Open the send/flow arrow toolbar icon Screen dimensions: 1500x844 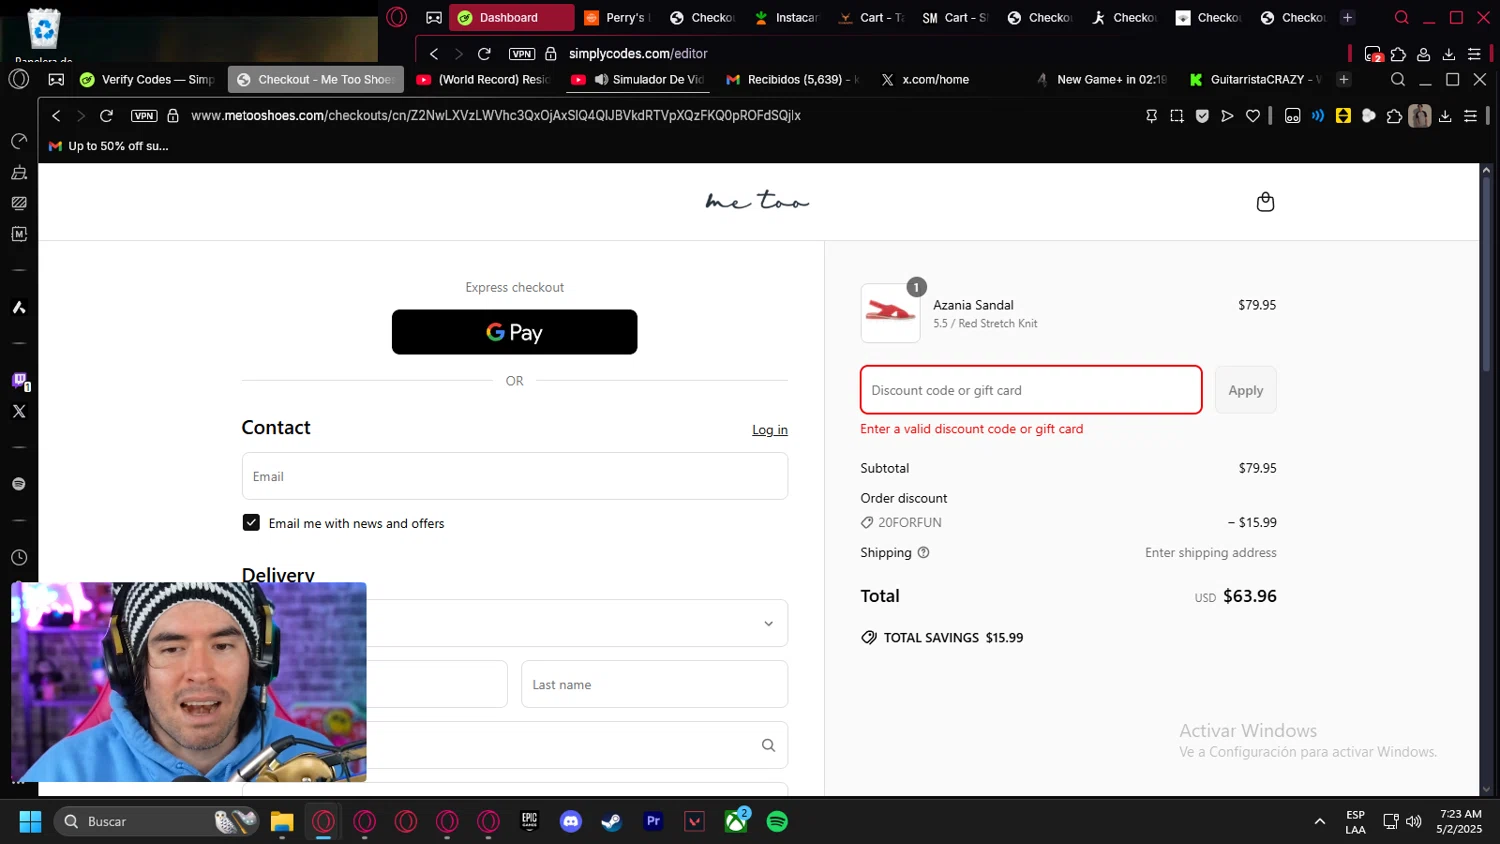[x=1227, y=116]
